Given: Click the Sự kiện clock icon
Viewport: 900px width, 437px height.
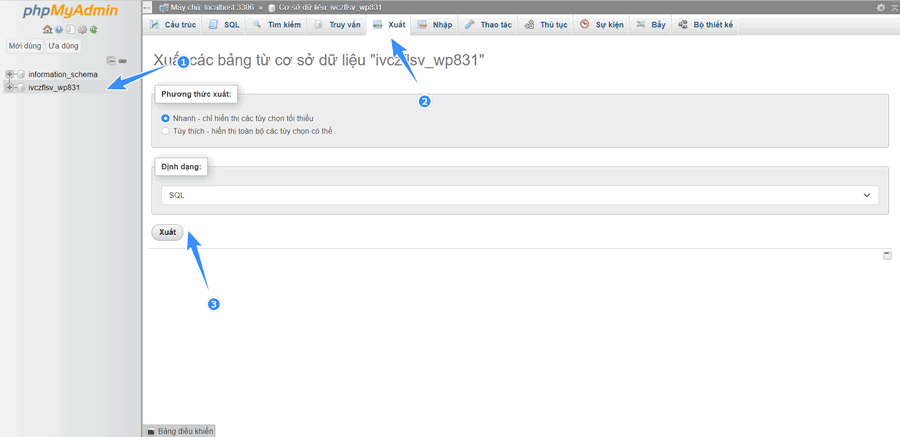Looking at the screenshot, I should coord(584,25).
